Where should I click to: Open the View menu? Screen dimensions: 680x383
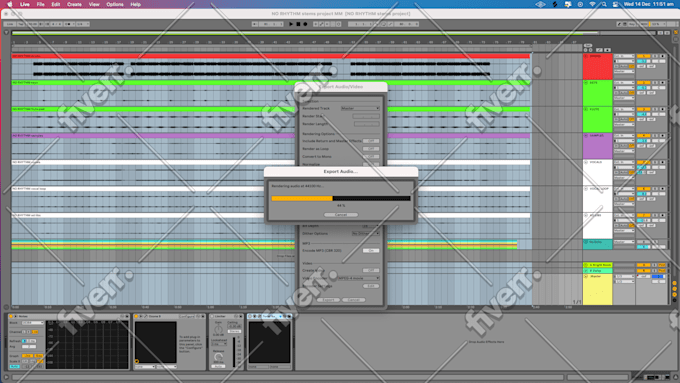94,4
